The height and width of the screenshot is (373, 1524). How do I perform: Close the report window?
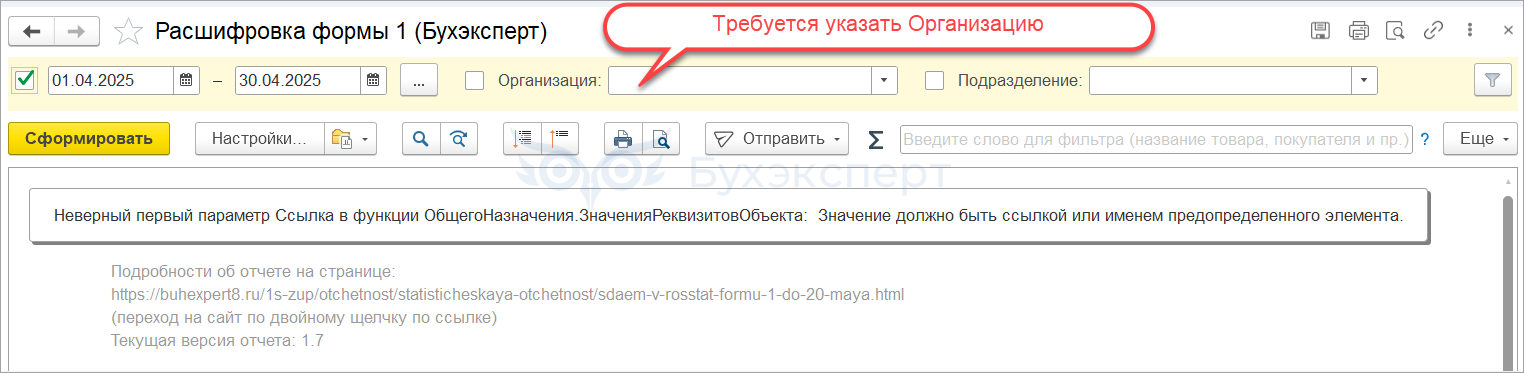(x=1508, y=31)
